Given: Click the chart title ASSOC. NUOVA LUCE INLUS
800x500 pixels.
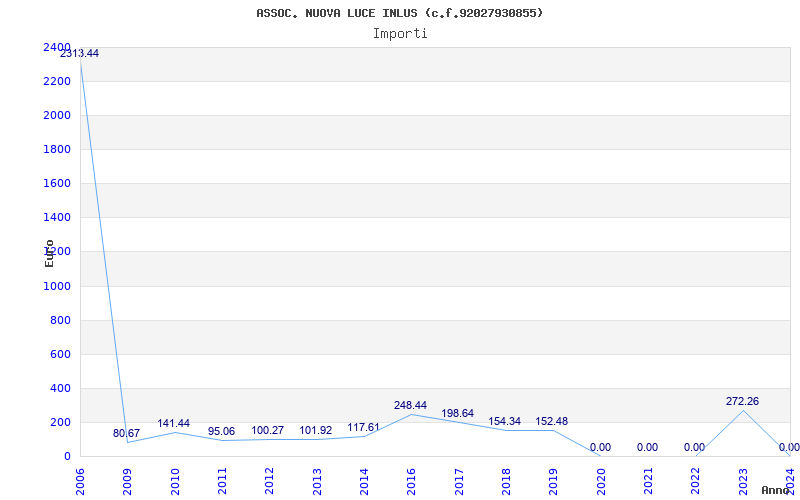Looking at the screenshot, I should click(399, 13).
